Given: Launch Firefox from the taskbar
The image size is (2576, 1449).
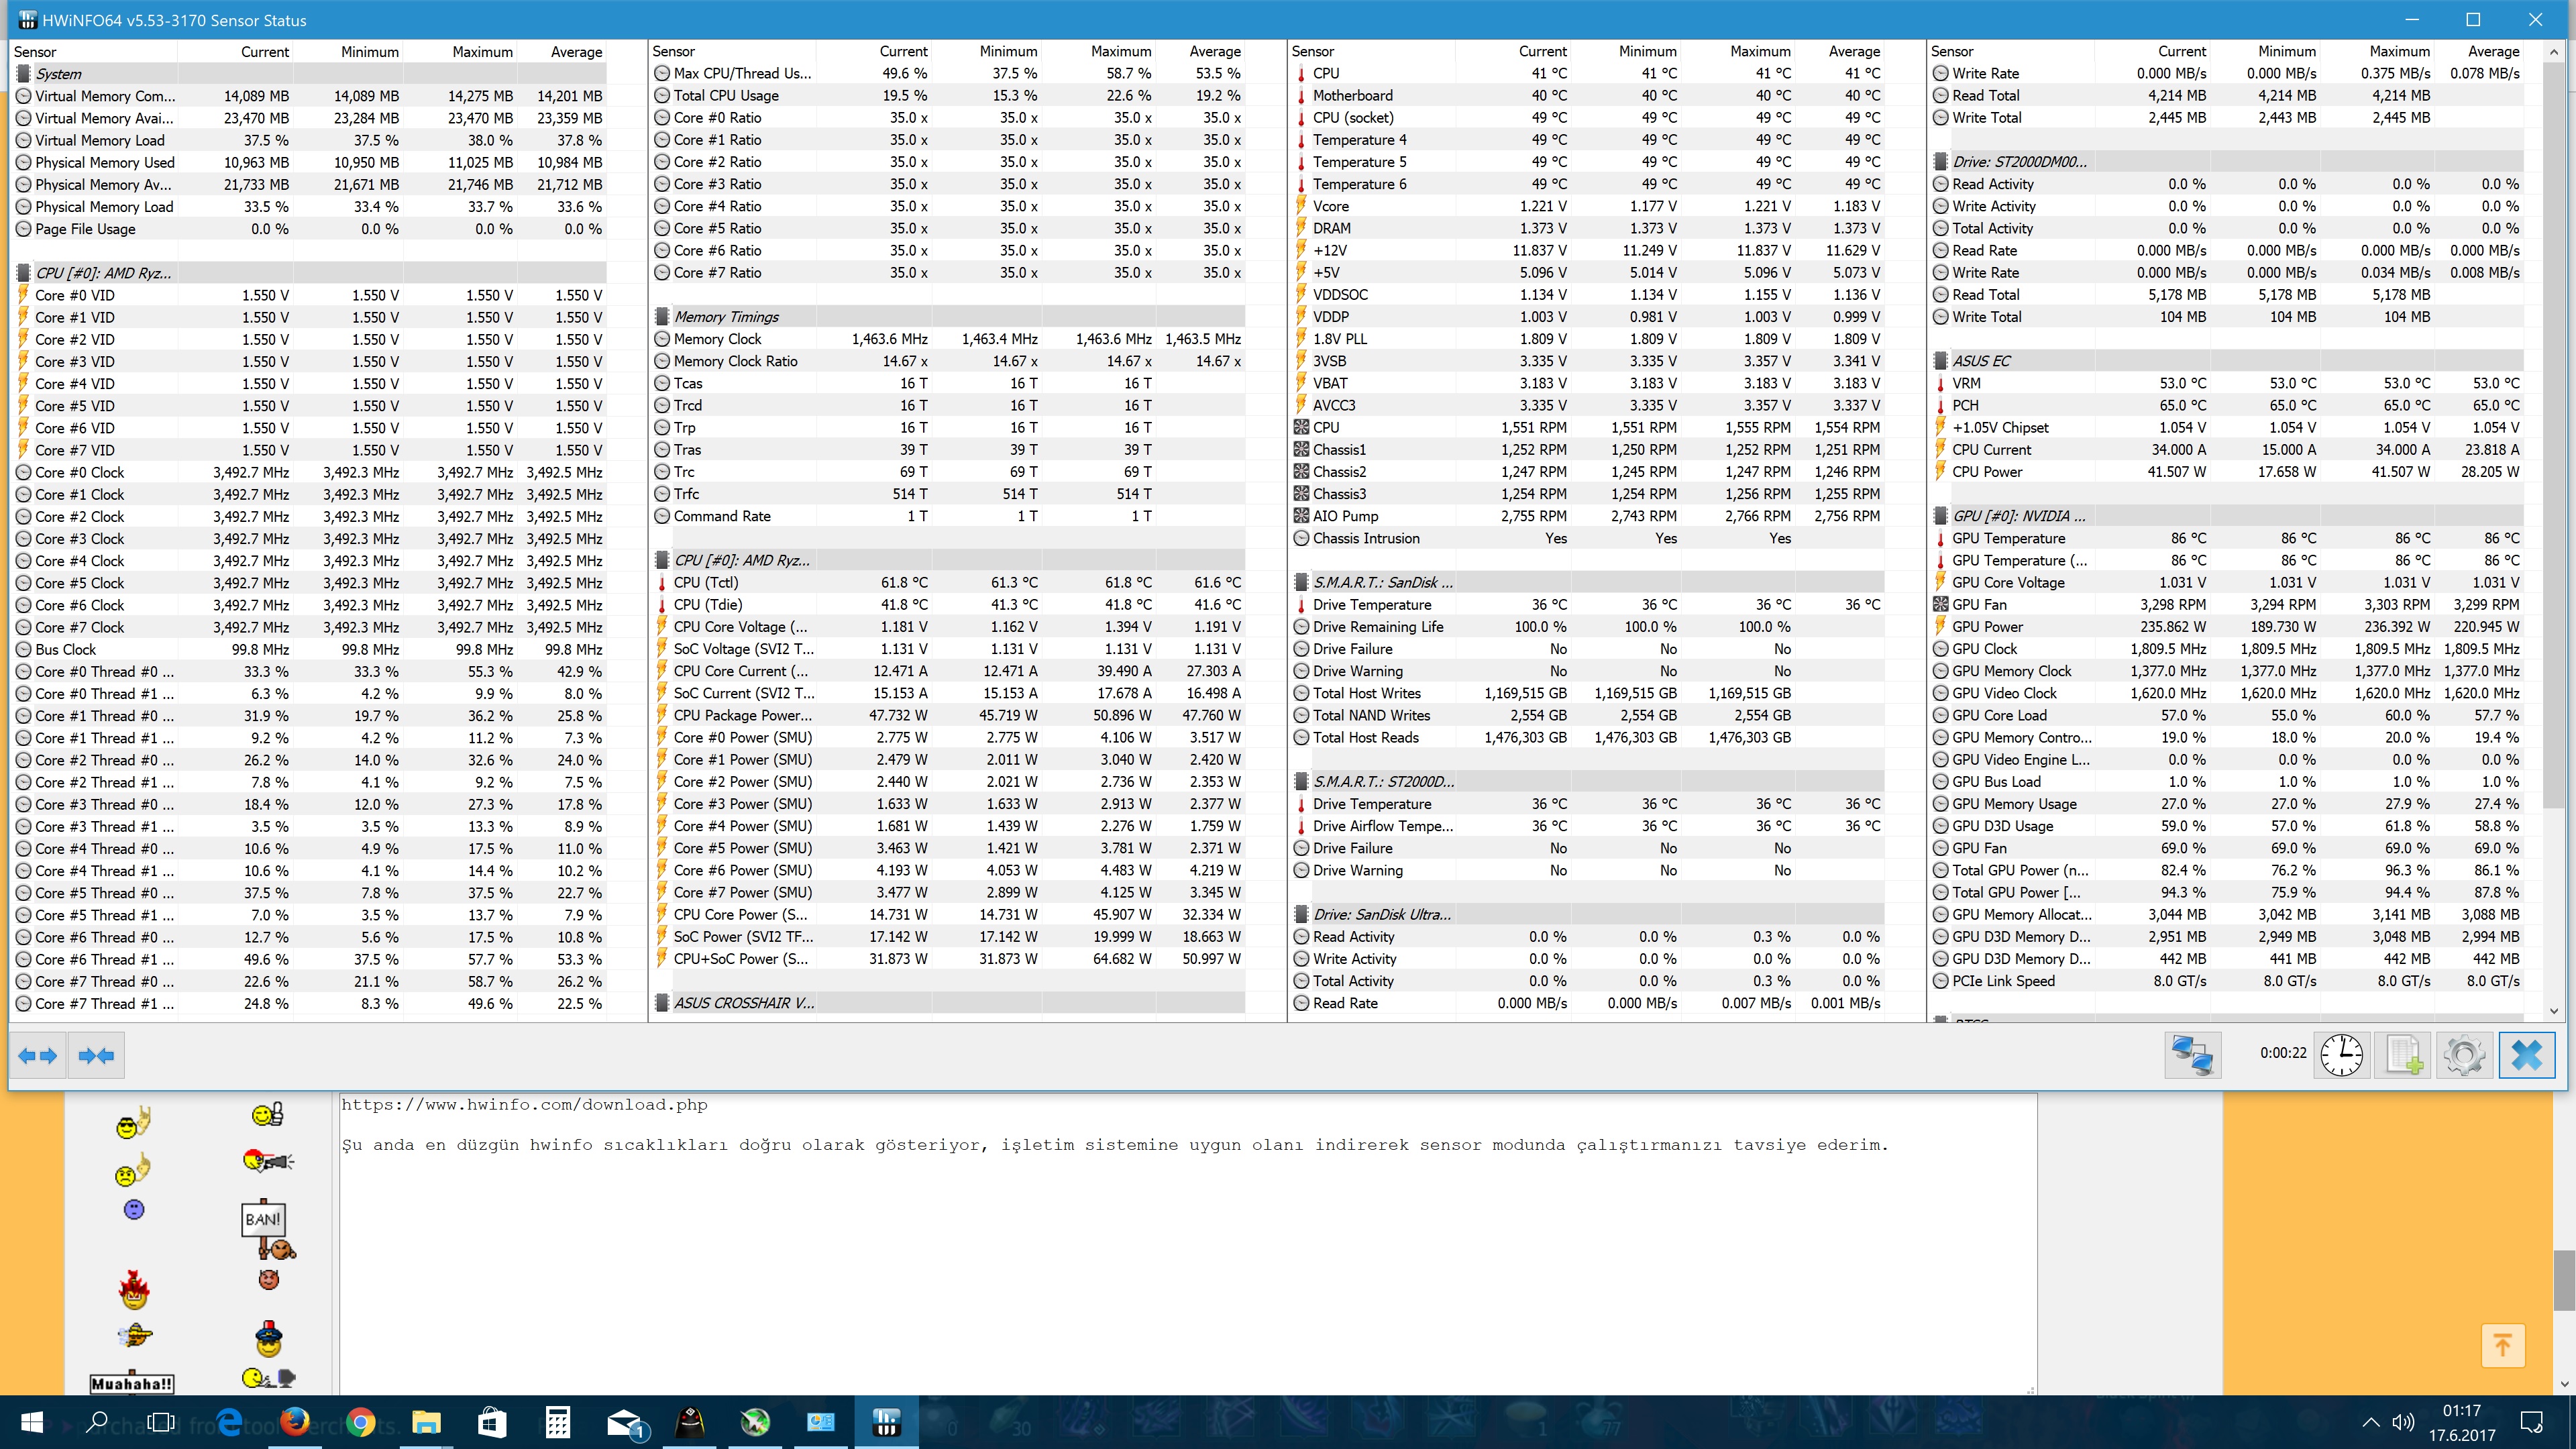Looking at the screenshot, I should 294,1422.
